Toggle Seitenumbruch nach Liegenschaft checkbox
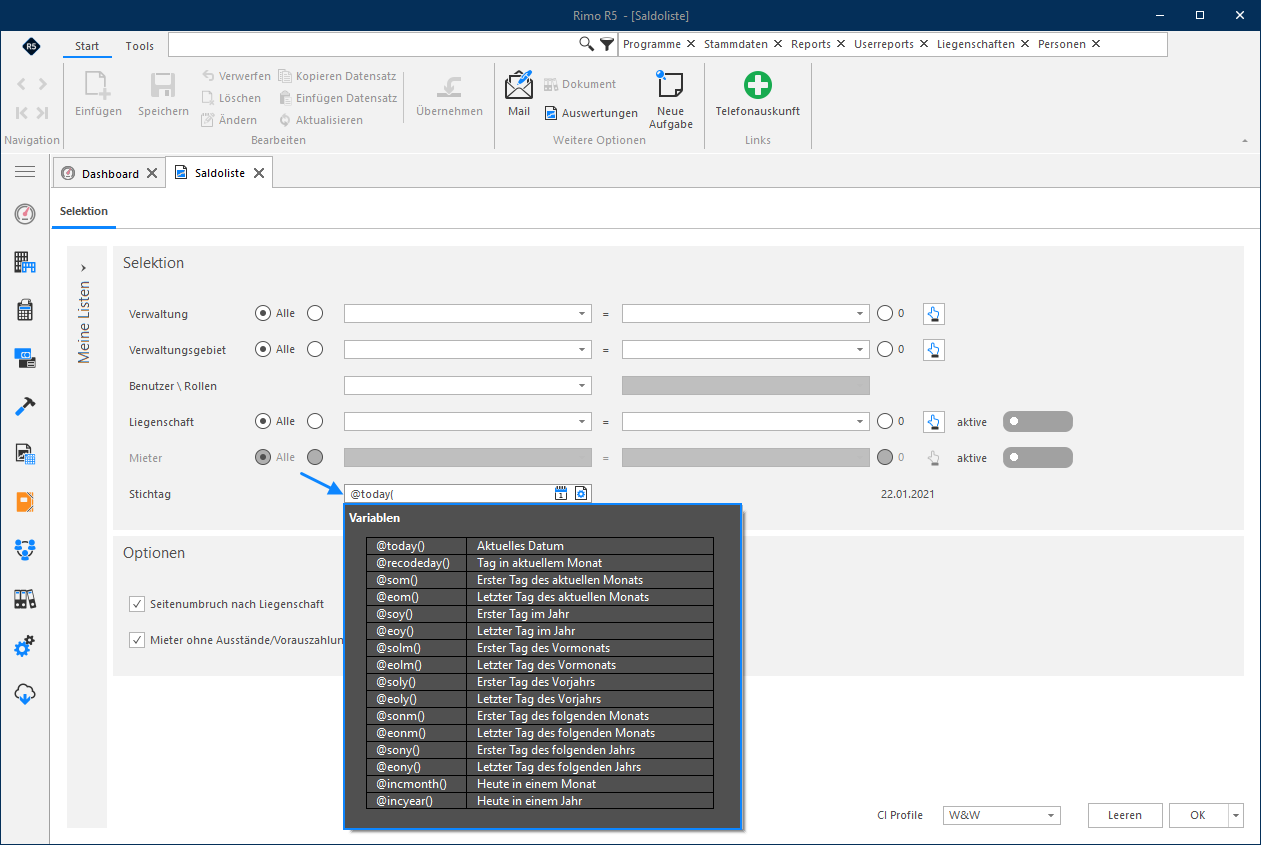This screenshot has height=845, width=1261. click(x=137, y=604)
